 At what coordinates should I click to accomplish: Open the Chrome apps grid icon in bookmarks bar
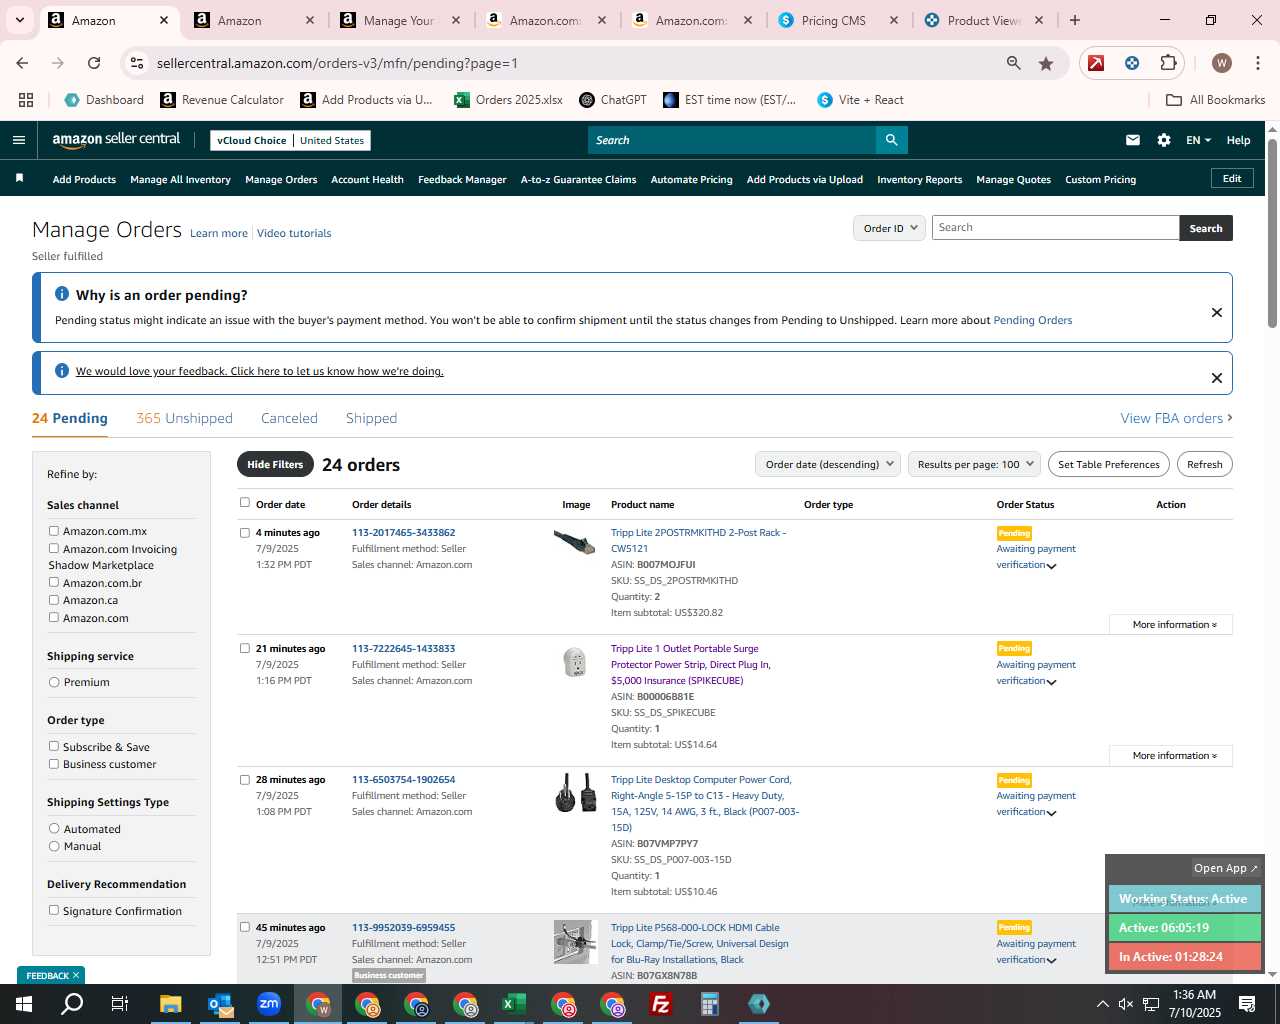pyautogui.click(x=26, y=100)
